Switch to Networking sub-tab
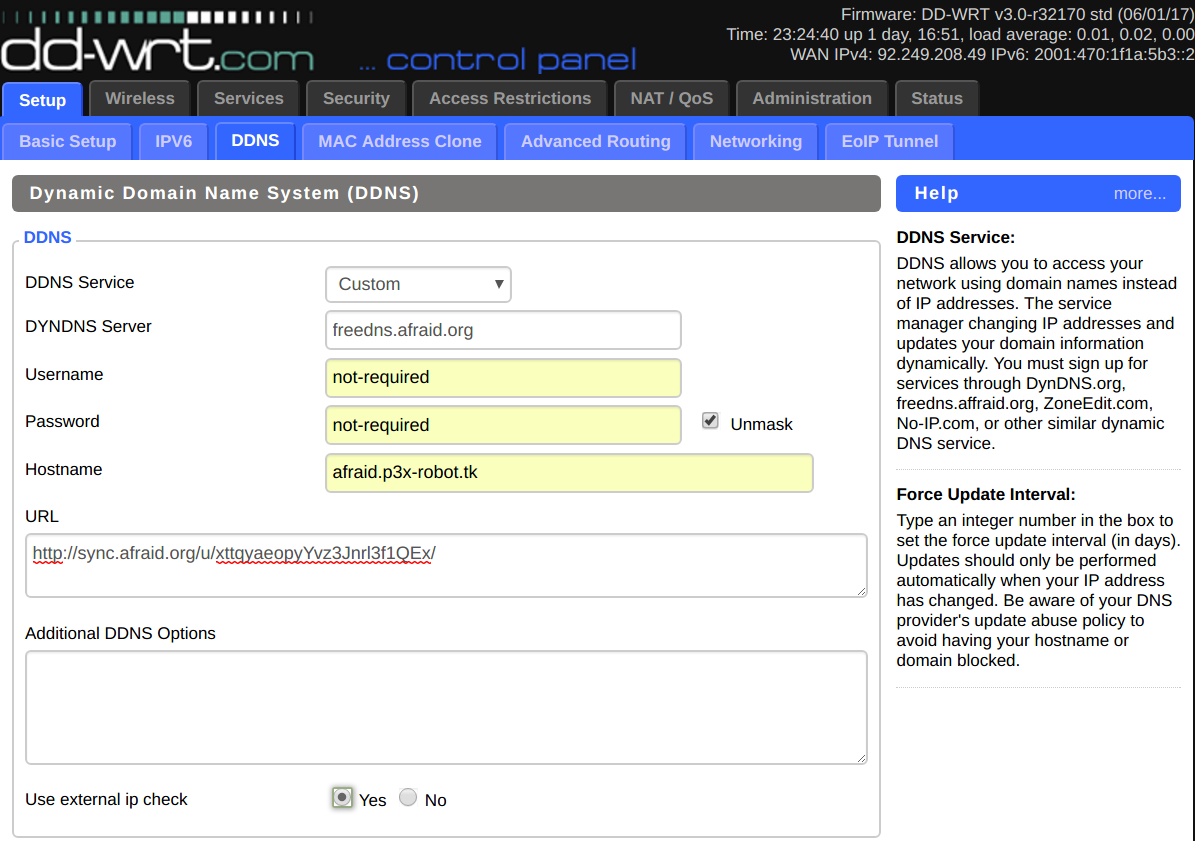 [755, 142]
